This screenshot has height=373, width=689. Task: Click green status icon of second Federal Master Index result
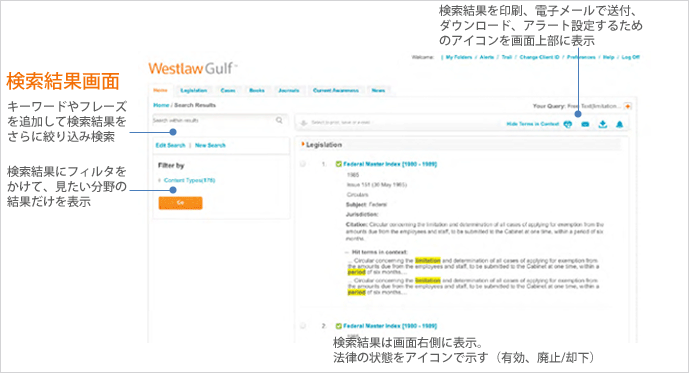[x=339, y=326]
